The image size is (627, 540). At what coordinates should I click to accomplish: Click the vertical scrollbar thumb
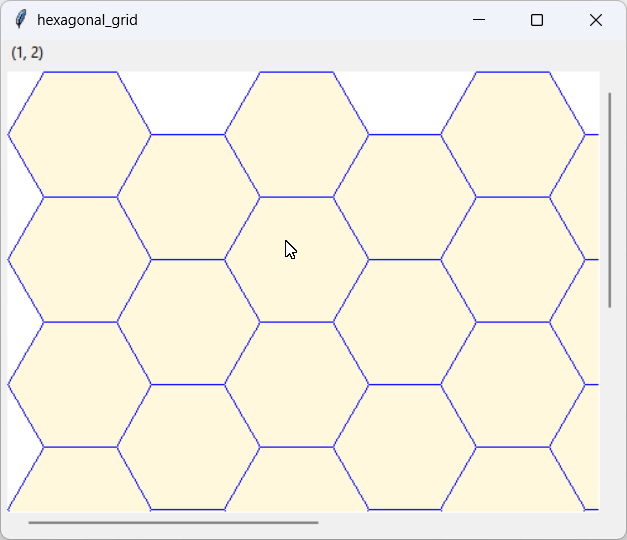tap(609, 200)
